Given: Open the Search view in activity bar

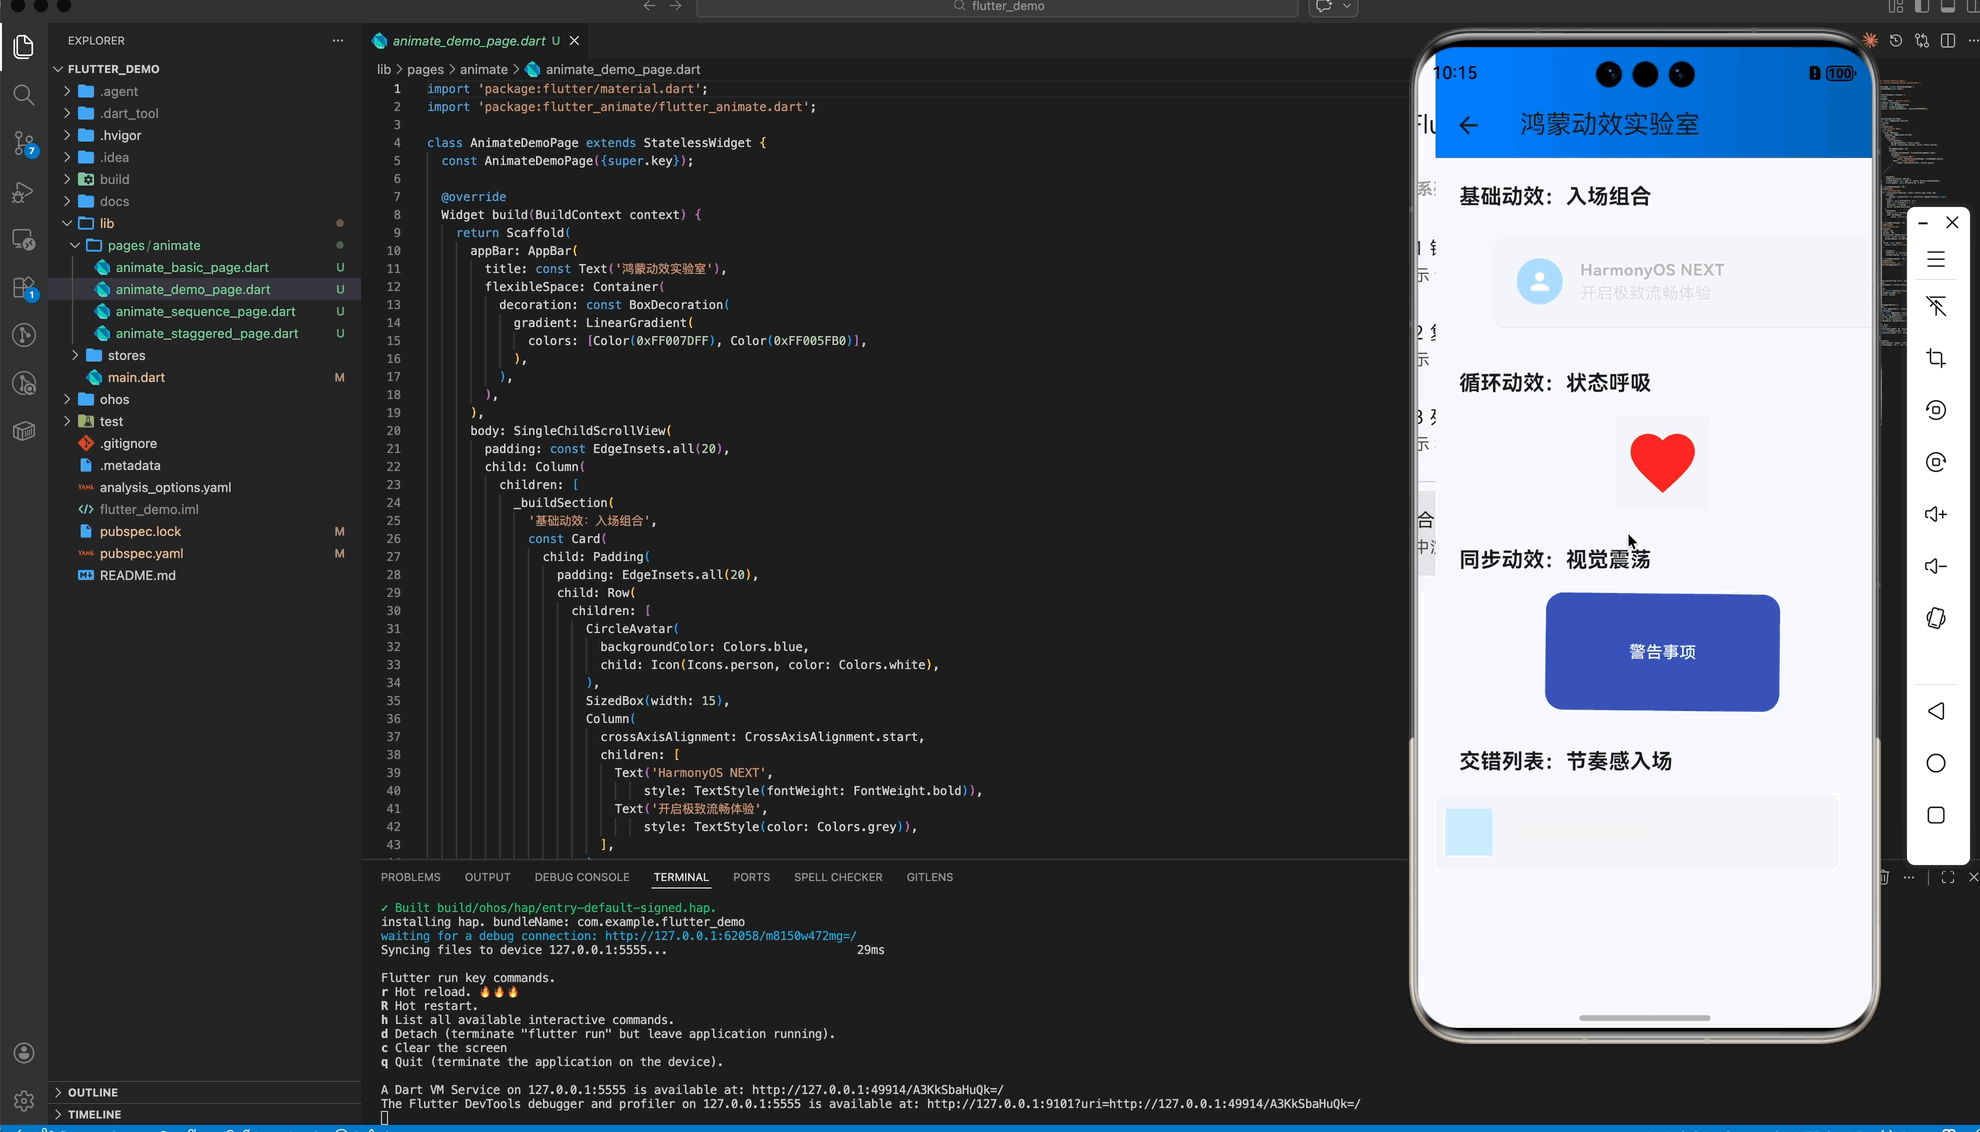Looking at the screenshot, I should click(24, 95).
